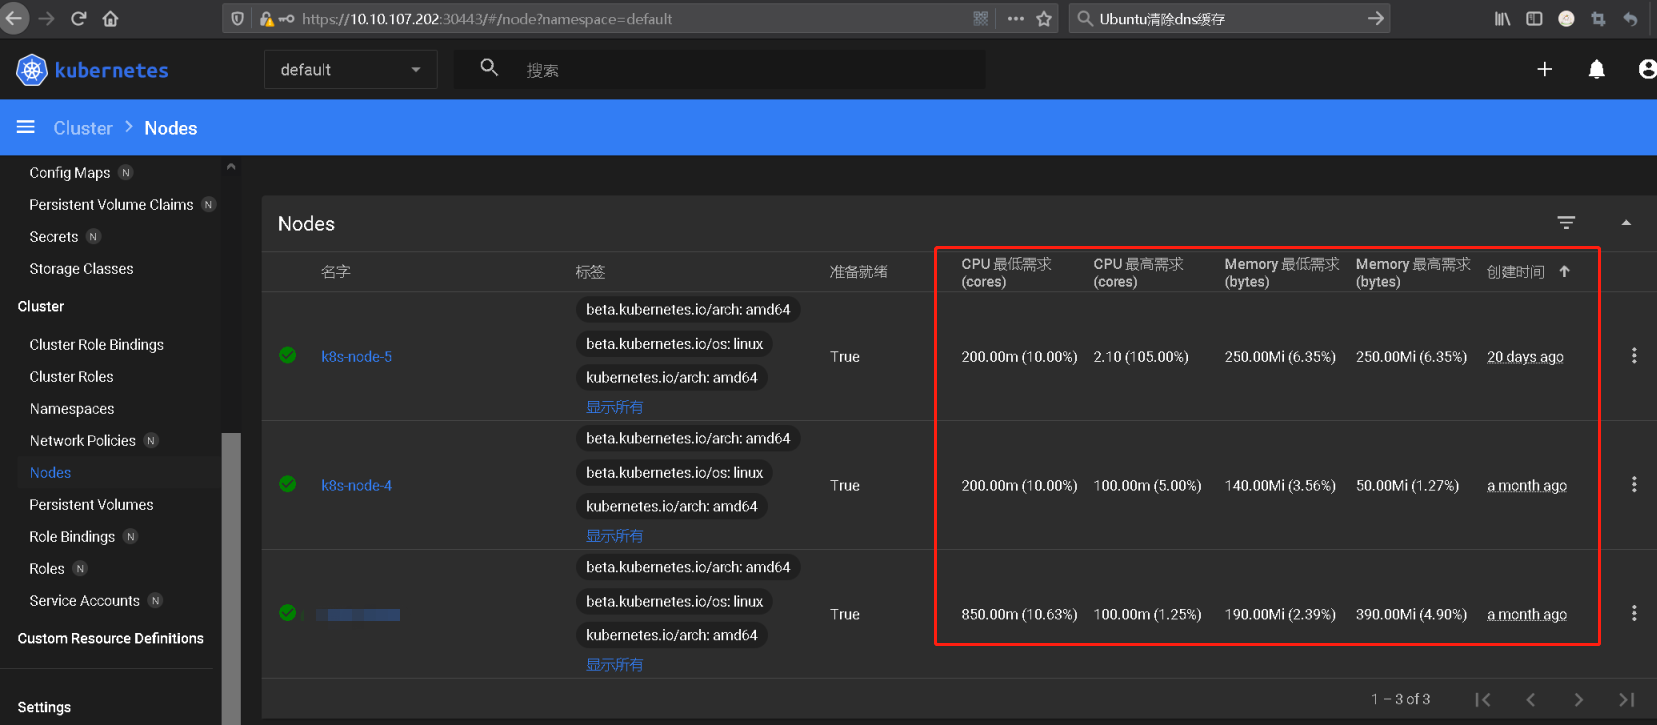The image size is (1657, 725).
Task: Go to first page of nodes table
Action: click(x=1483, y=700)
